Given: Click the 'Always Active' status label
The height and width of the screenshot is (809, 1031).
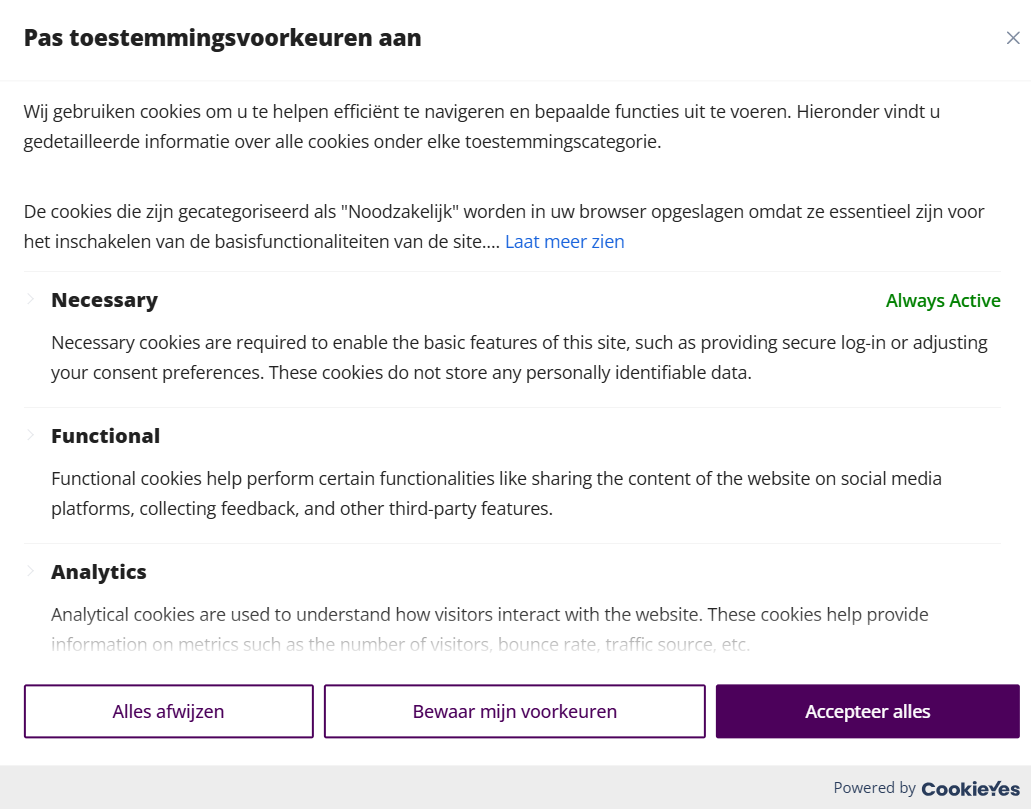Looking at the screenshot, I should tap(943, 300).
